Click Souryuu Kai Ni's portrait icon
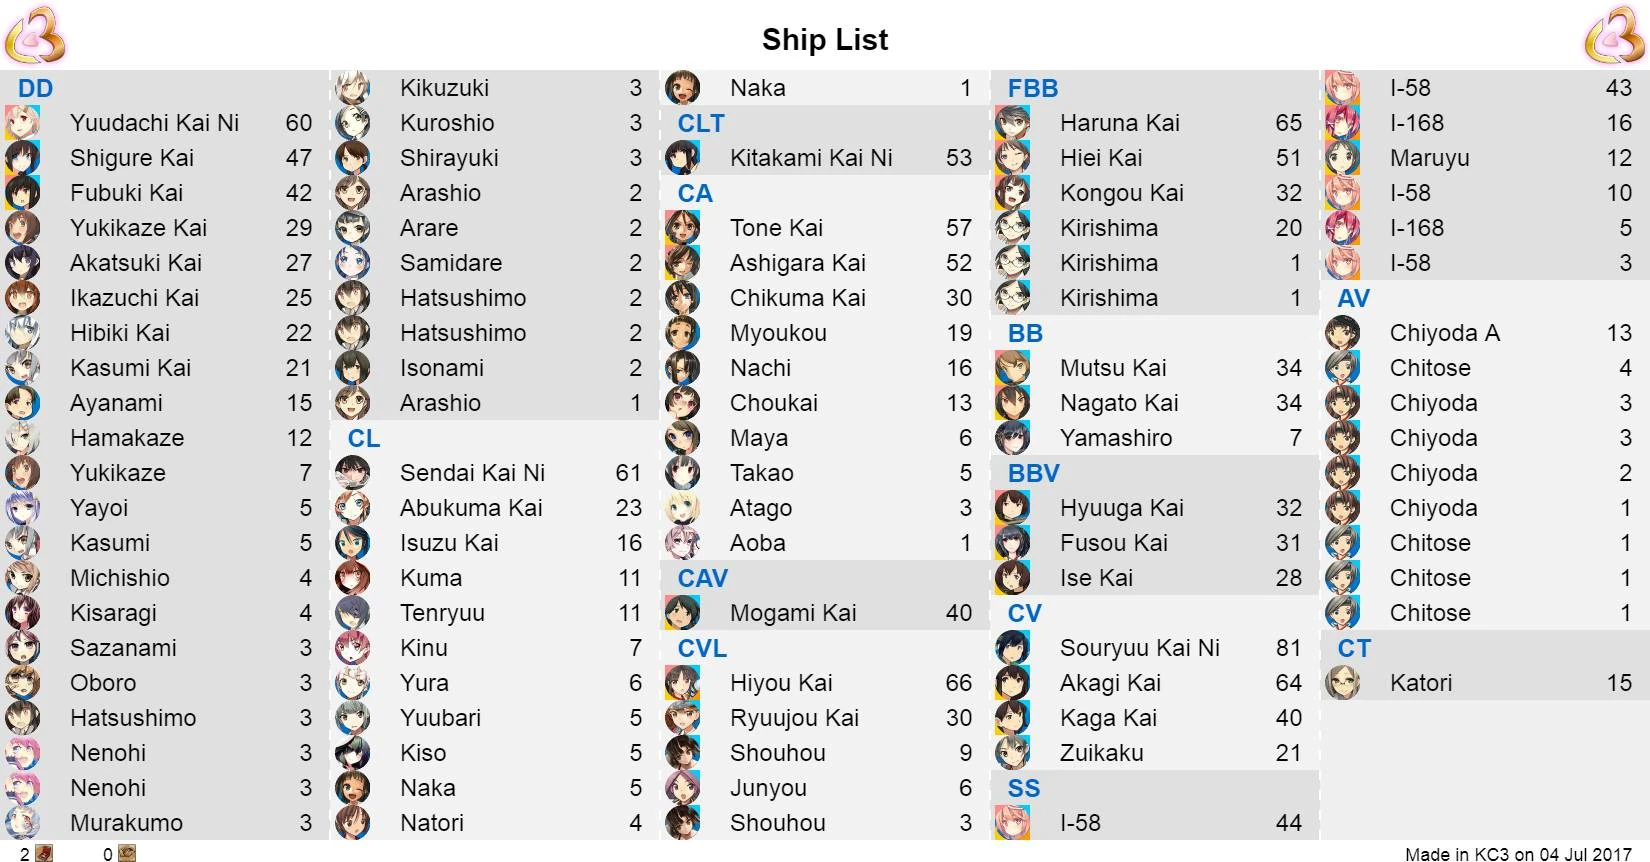This screenshot has width=1650, height=862. (x=1012, y=648)
